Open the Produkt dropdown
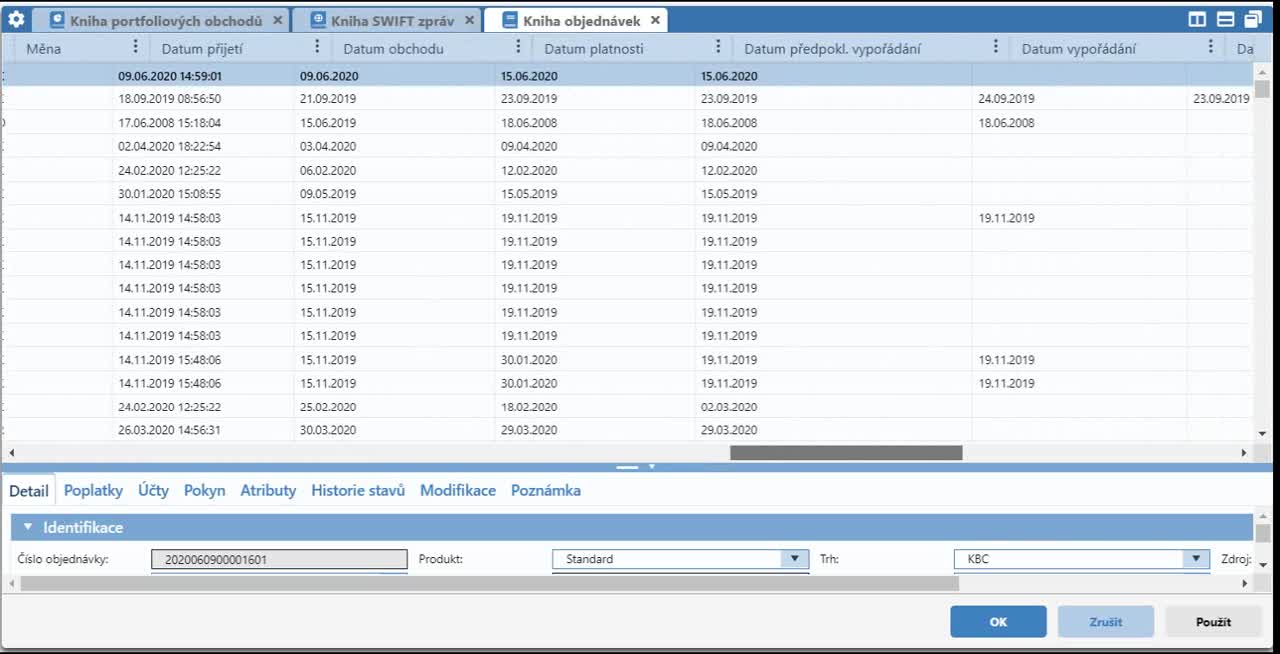 (x=795, y=559)
